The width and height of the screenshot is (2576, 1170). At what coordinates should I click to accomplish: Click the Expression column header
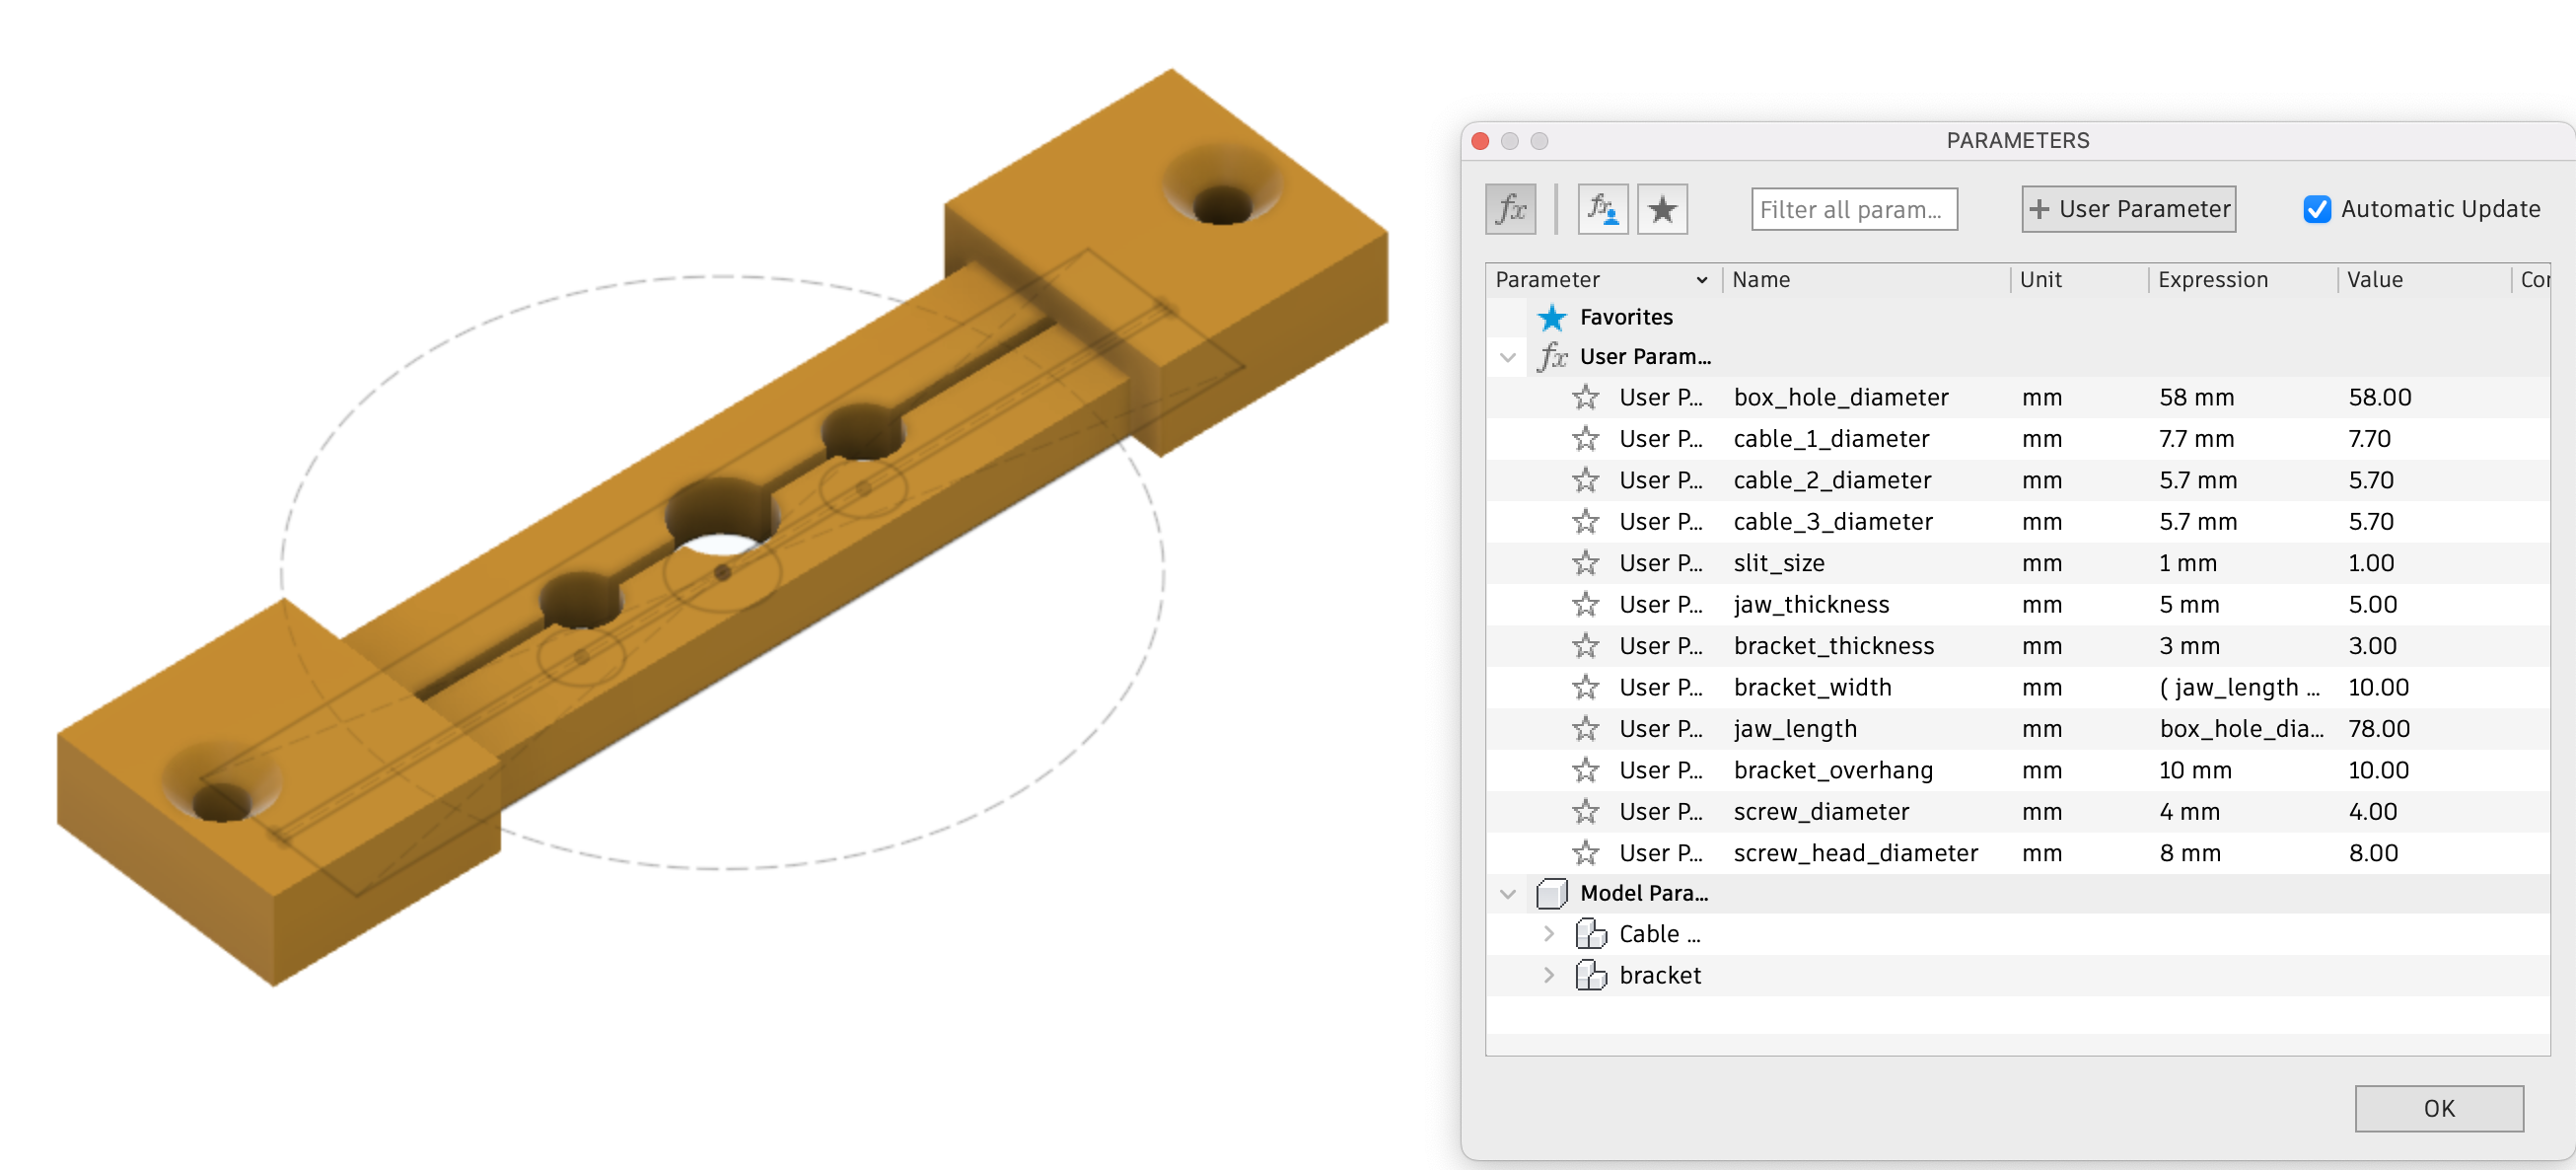(x=2212, y=280)
